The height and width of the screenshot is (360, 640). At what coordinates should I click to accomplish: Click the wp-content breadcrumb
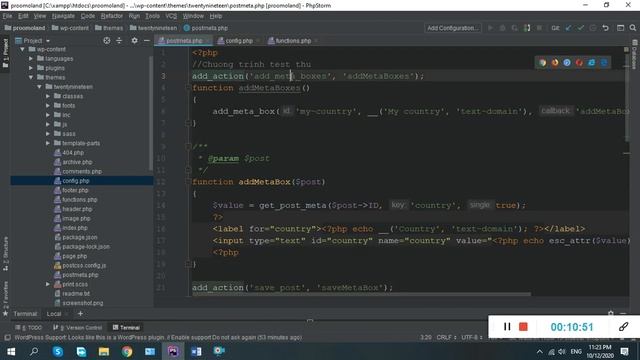[x=70, y=28]
